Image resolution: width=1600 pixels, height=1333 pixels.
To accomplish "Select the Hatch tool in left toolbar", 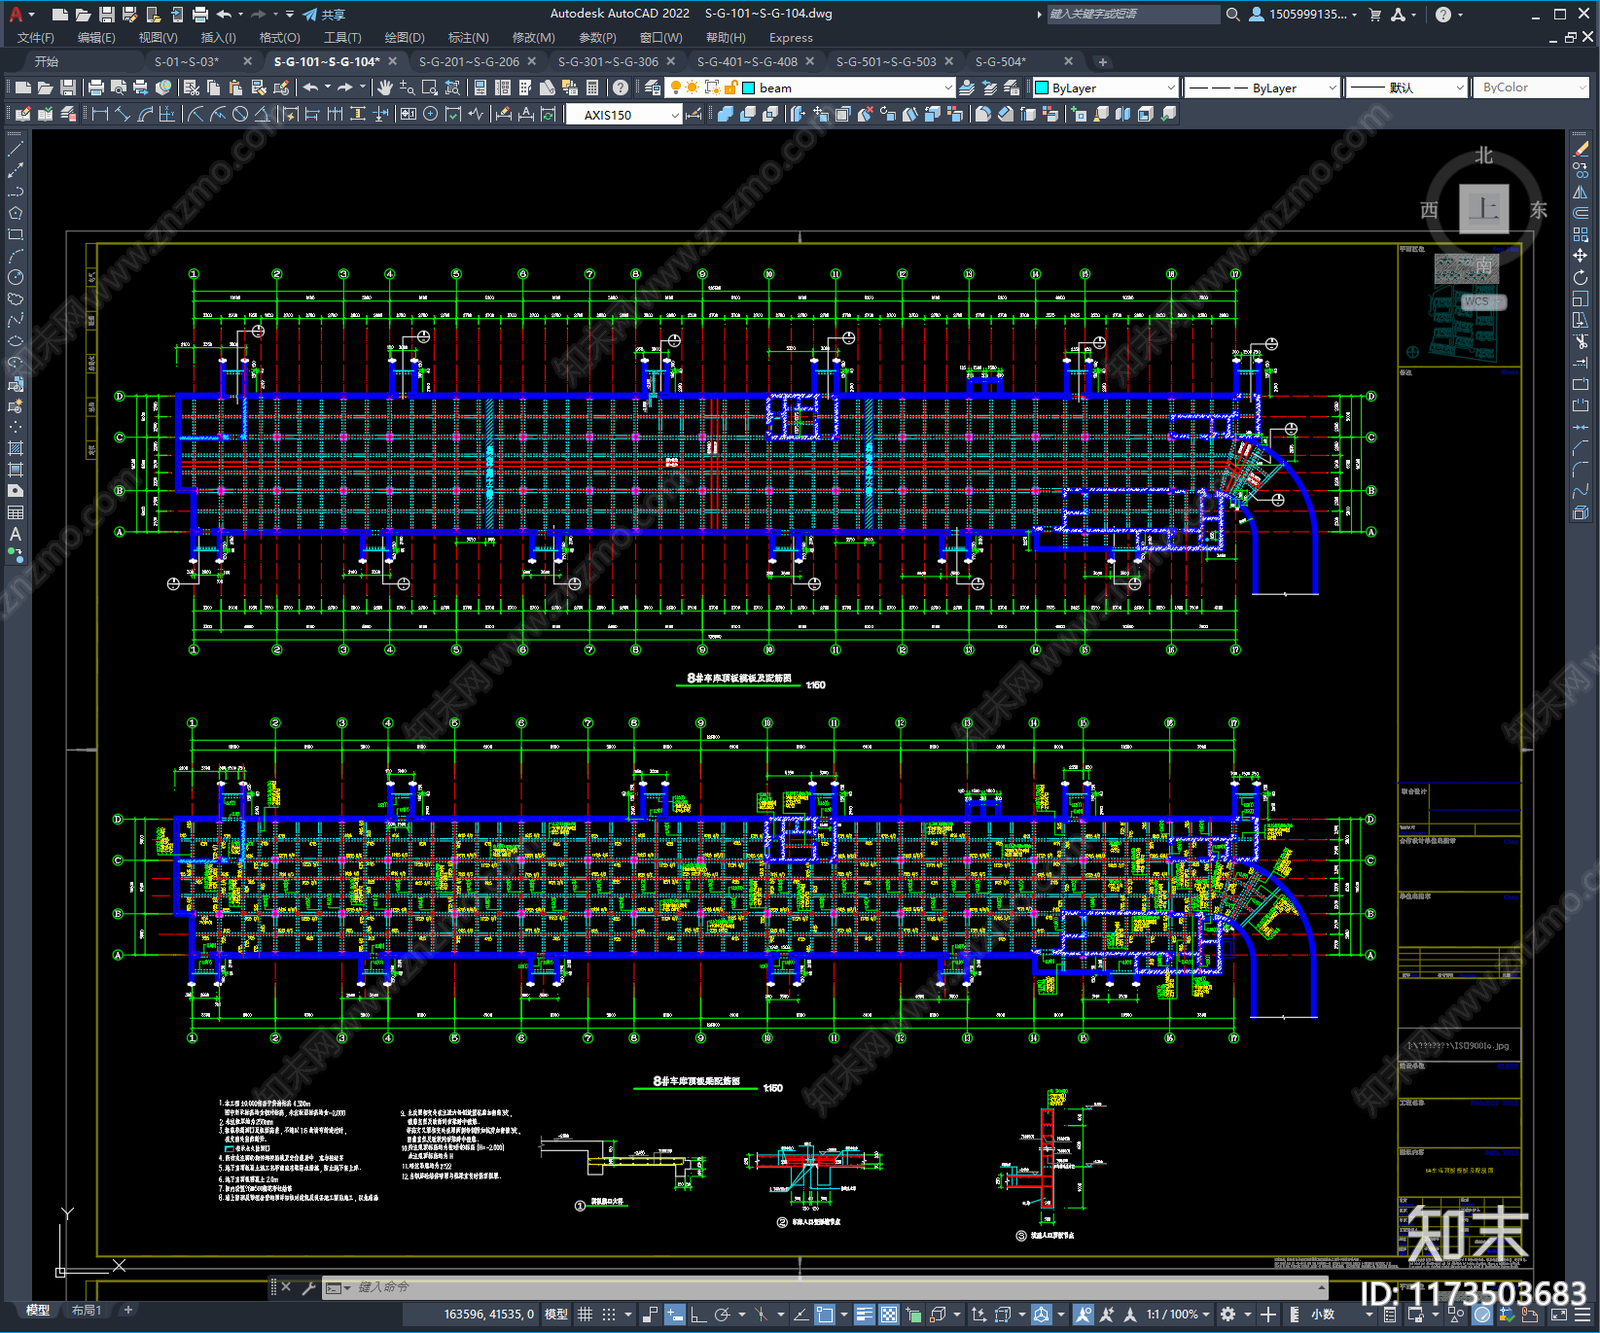I will 15,448.
